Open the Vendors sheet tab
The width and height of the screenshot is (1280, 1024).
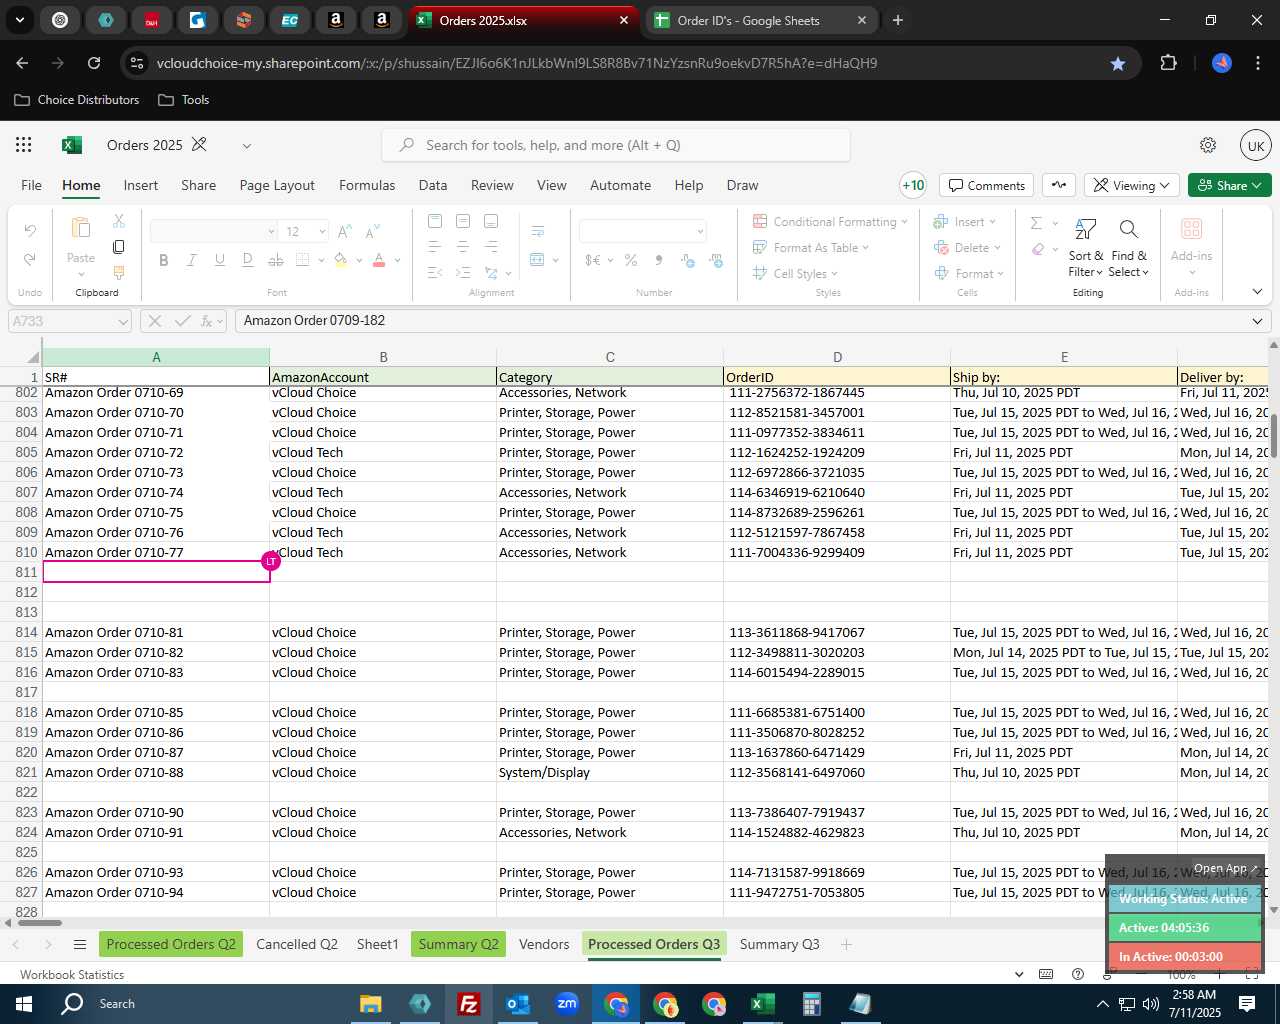[544, 944]
